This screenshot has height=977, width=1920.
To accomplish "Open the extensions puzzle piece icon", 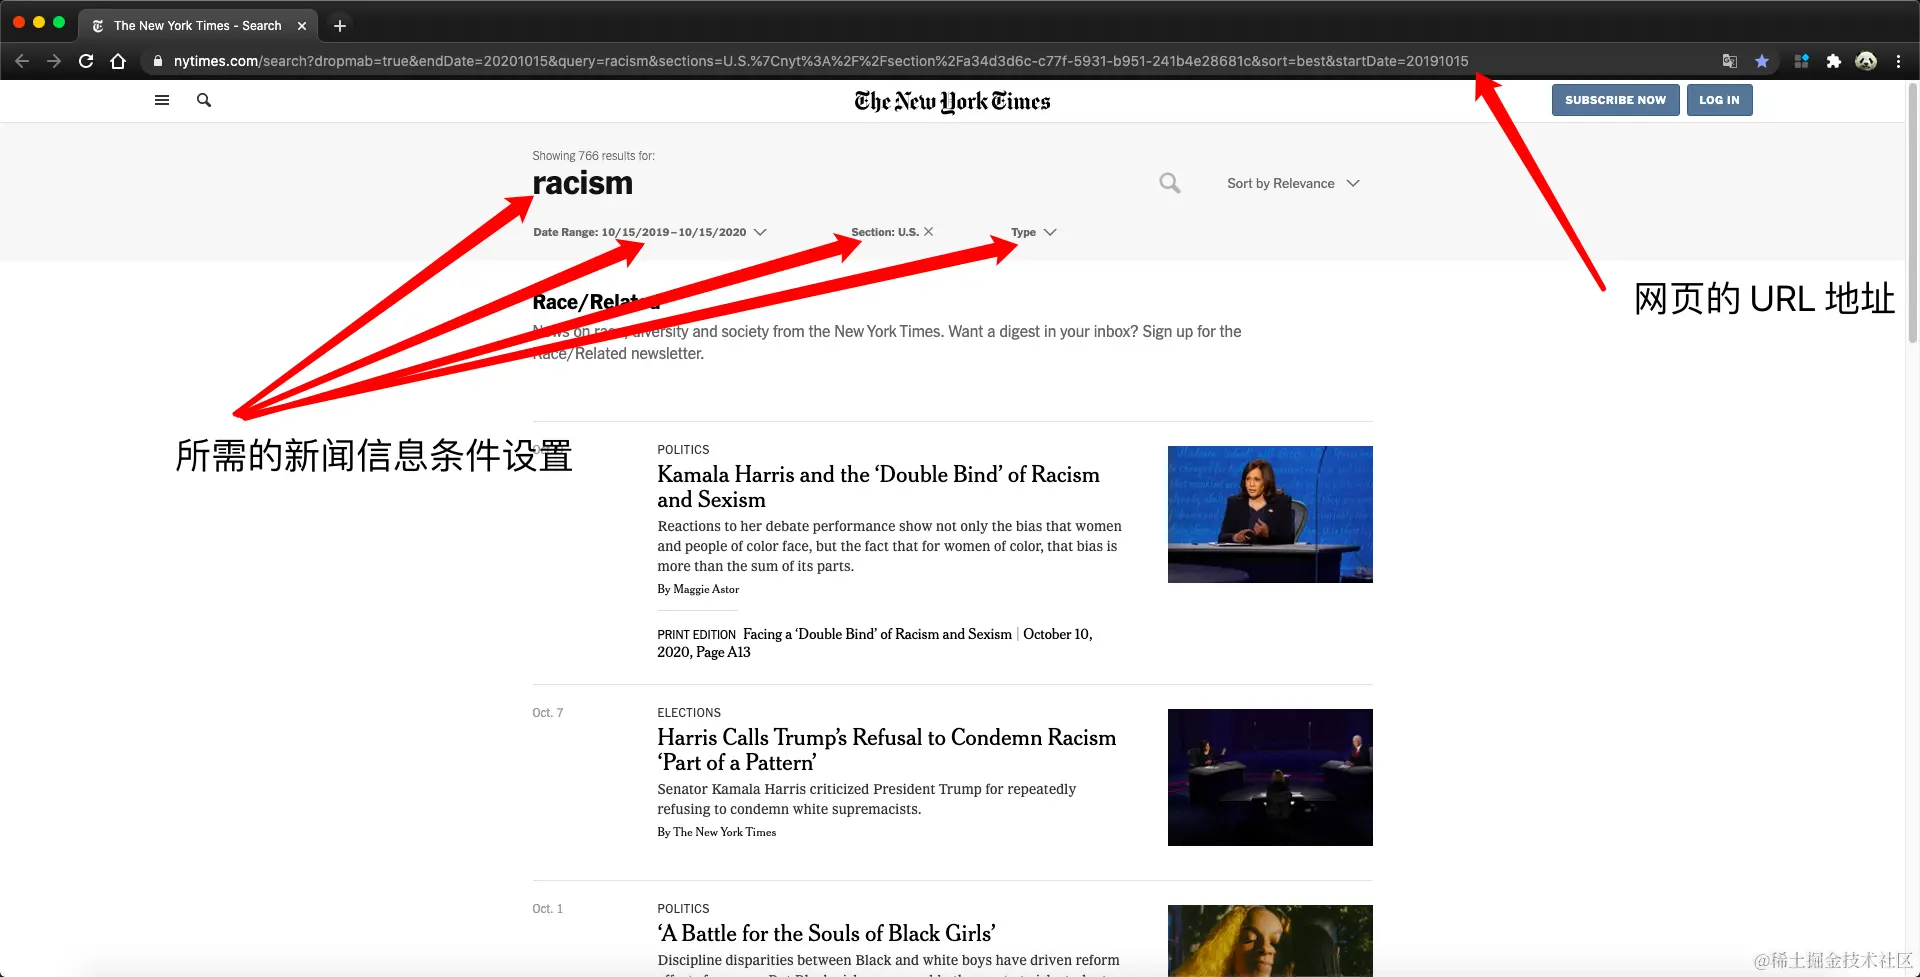I will [x=1834, y=61].
